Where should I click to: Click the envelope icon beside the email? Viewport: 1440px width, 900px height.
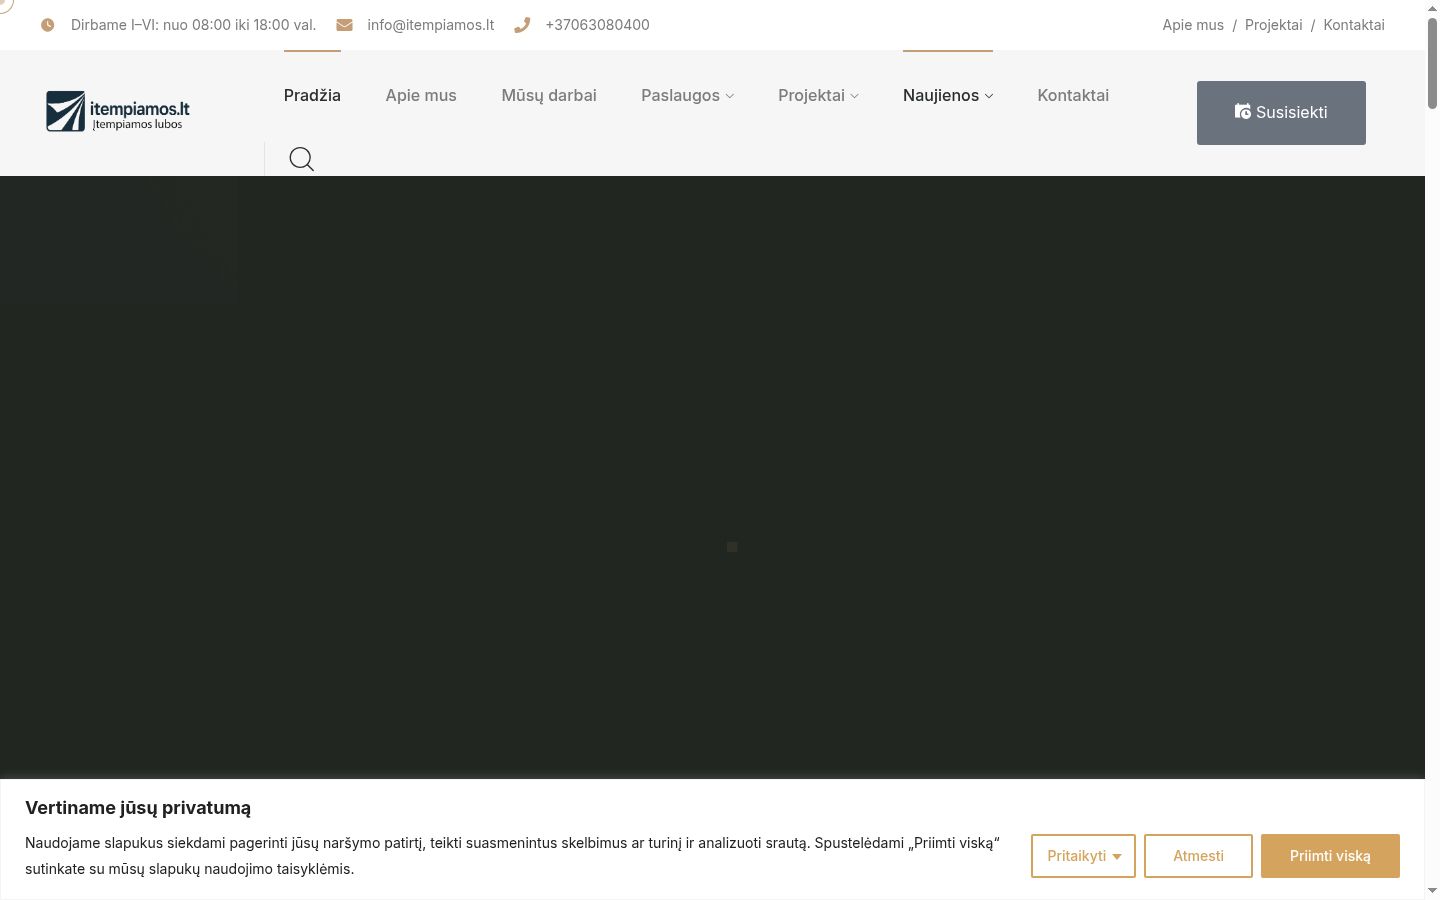[344, 25]
